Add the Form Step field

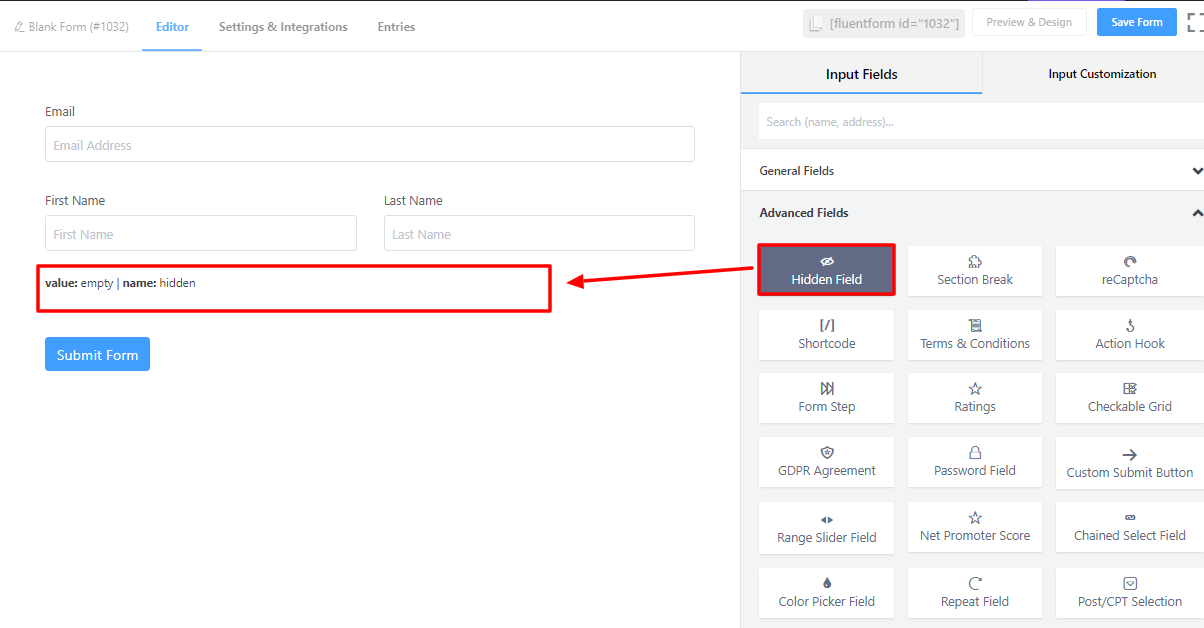[x=827, y=398]
